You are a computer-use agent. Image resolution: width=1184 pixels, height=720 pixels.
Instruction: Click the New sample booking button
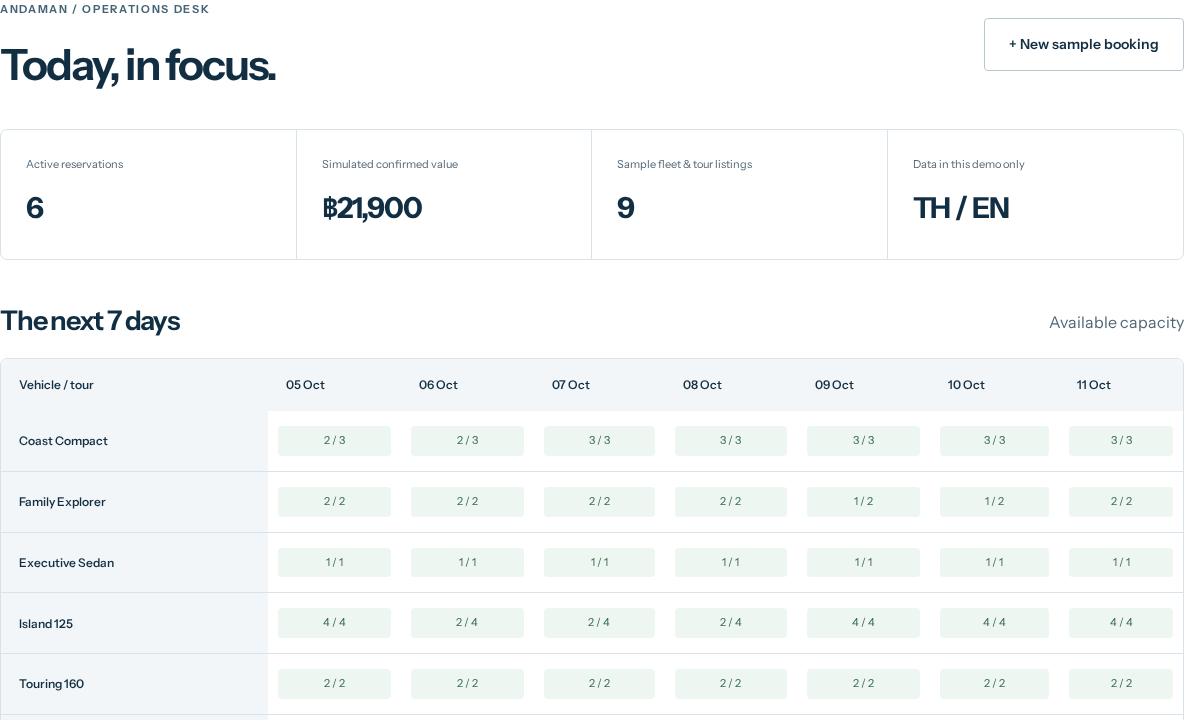(1084, 45)
